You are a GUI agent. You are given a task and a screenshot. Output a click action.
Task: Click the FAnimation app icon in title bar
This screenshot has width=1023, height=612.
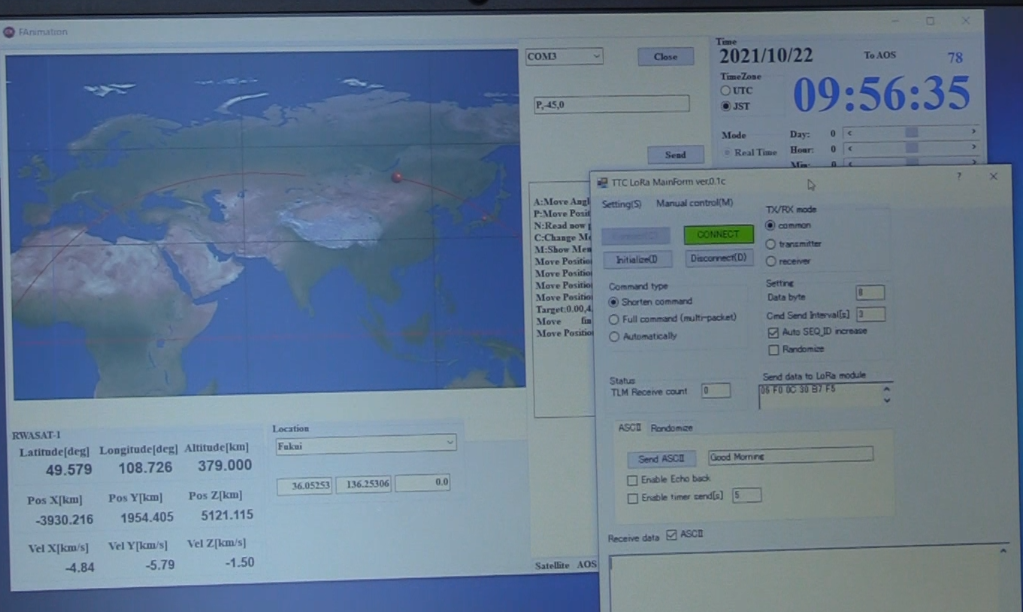(x=9, y=31)
